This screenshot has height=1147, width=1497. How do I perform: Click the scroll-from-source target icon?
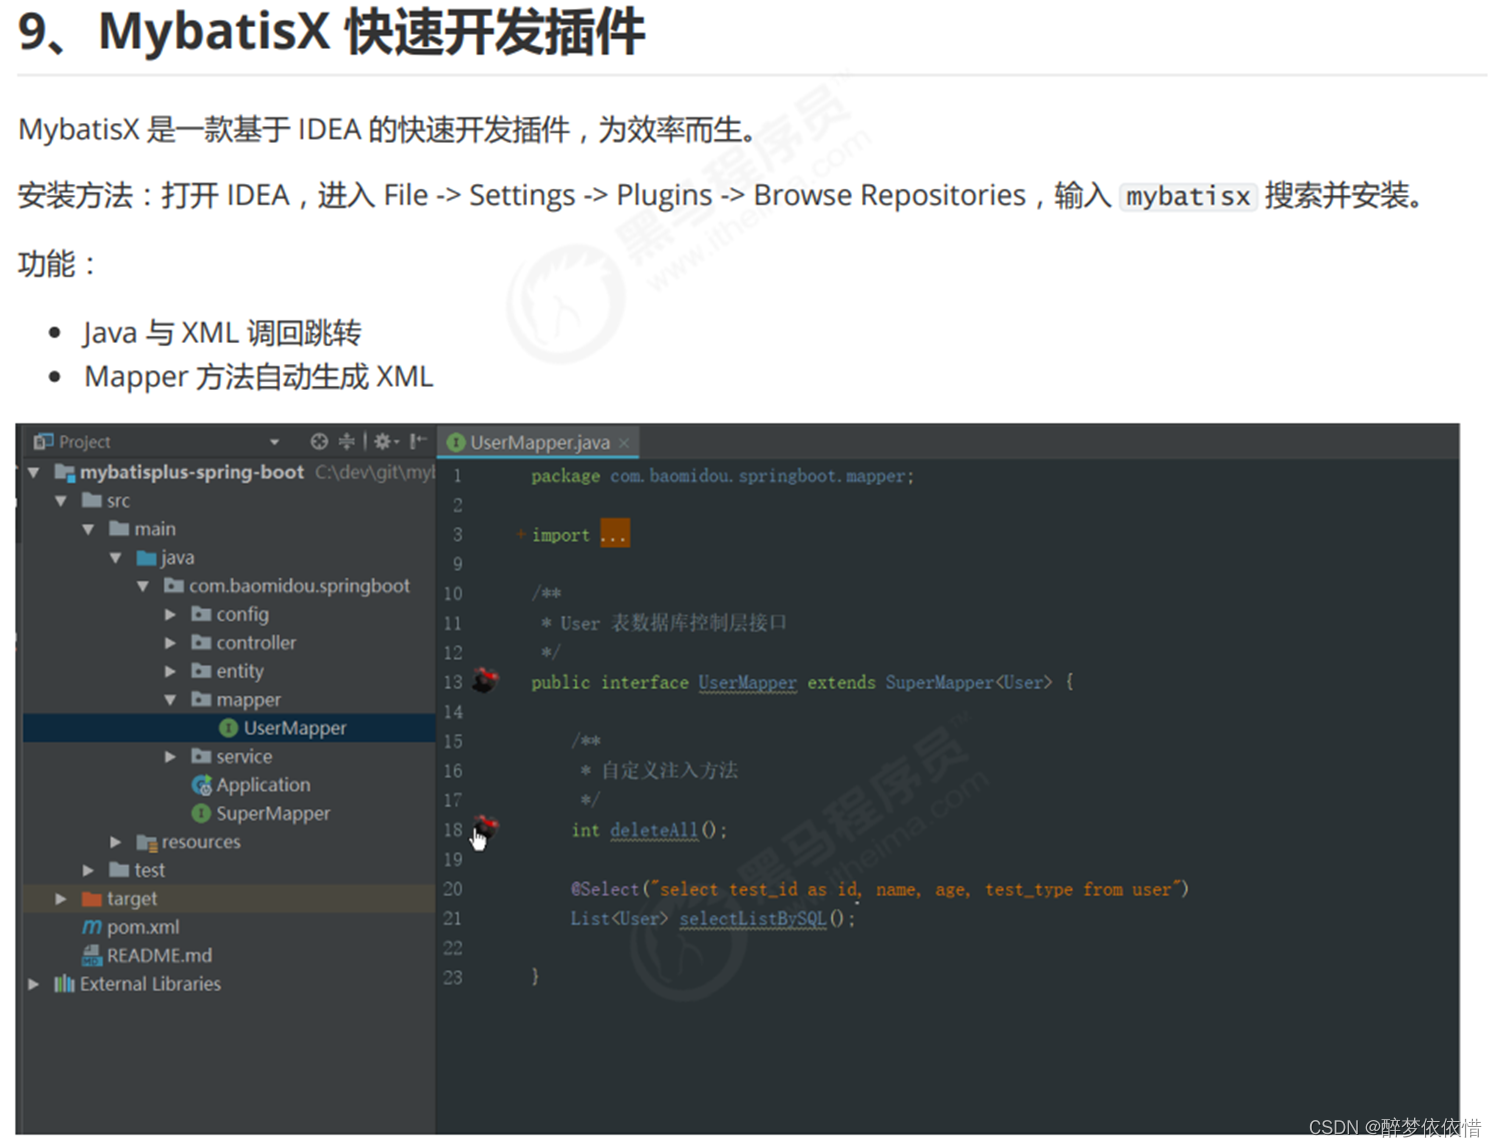click(319, 441)
